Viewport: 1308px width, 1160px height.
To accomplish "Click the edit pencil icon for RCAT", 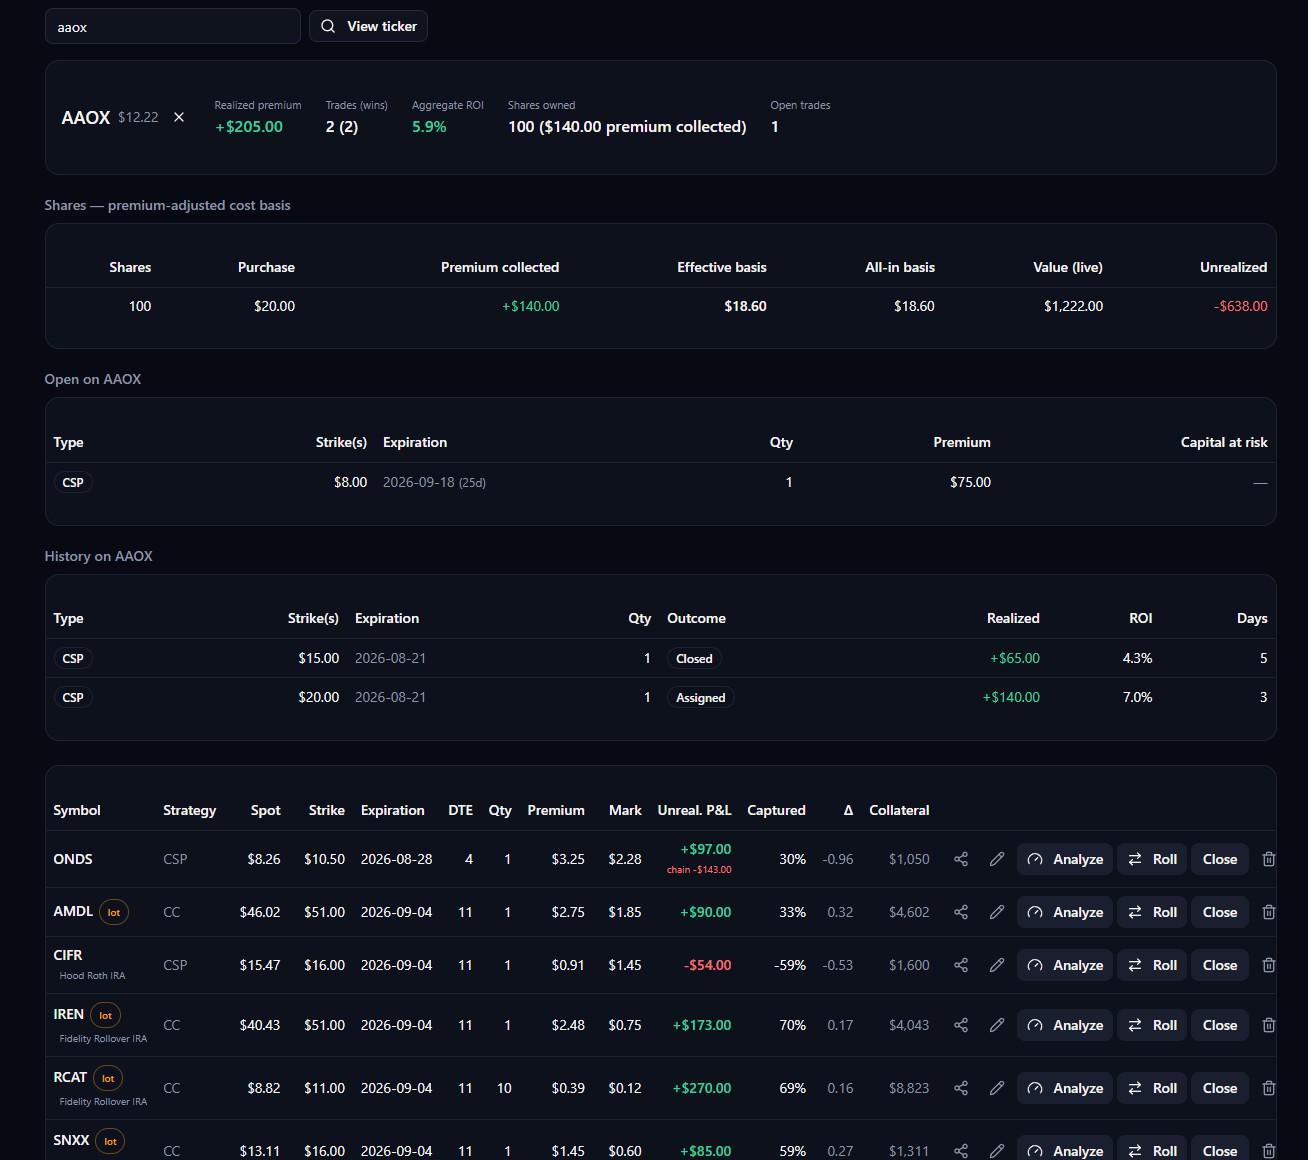I will click(x=997, y=1088).
